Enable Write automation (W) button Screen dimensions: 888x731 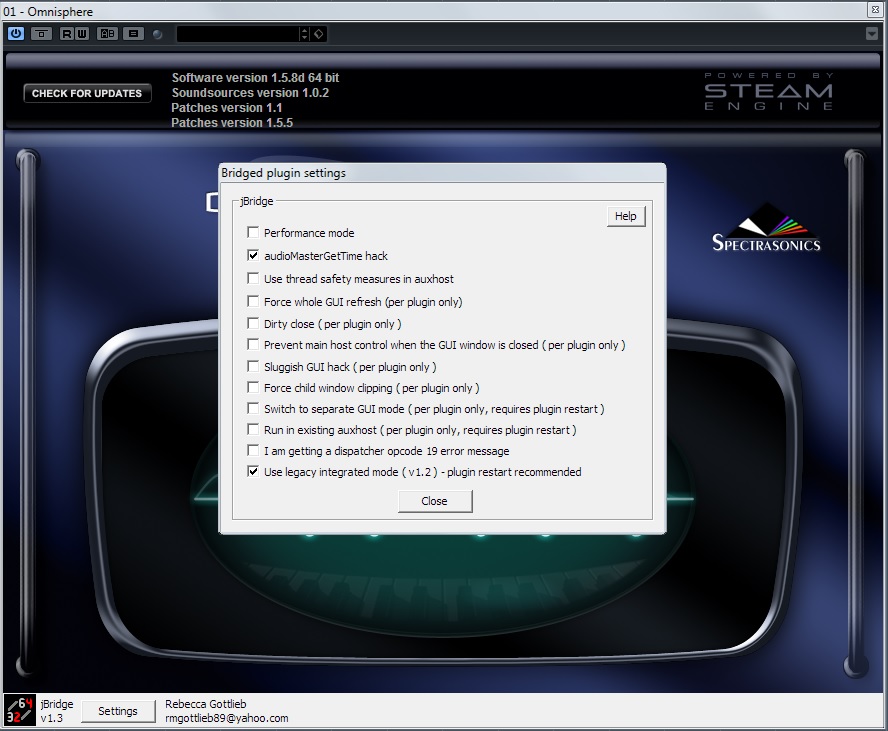click(82, 34)
